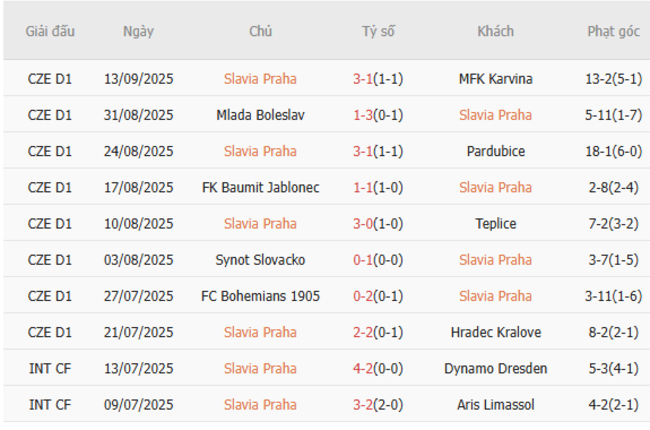Click the Ngày column header
Screen dimensions: 650x430
click(138, 31)
